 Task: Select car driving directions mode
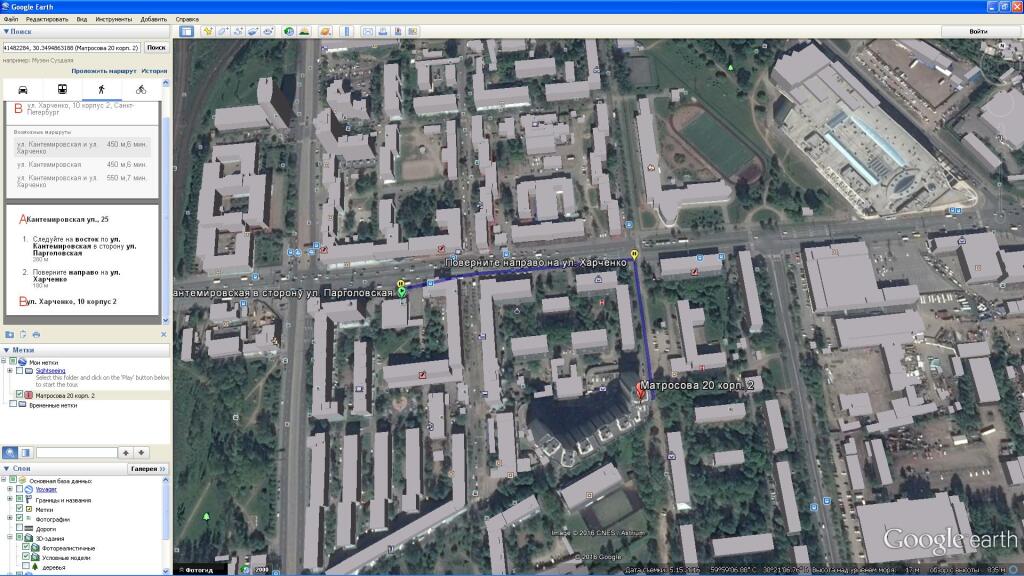click(x=23, y=89)
